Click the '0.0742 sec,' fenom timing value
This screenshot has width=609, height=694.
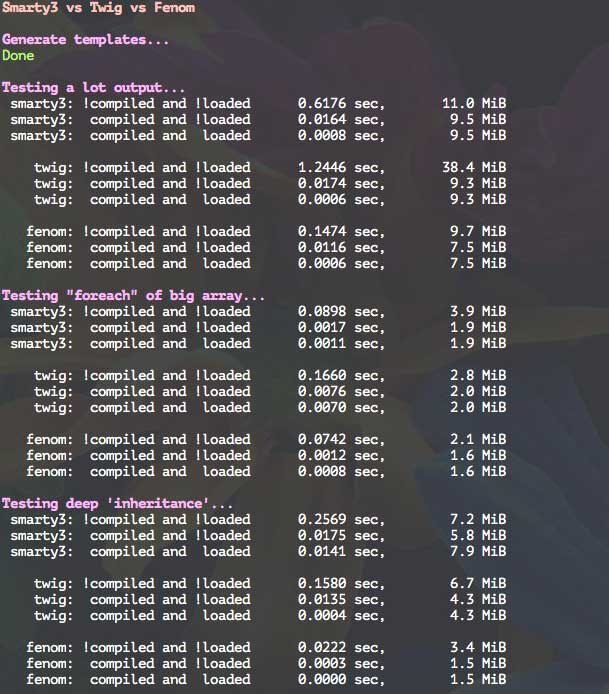click(x=341, y=440)
